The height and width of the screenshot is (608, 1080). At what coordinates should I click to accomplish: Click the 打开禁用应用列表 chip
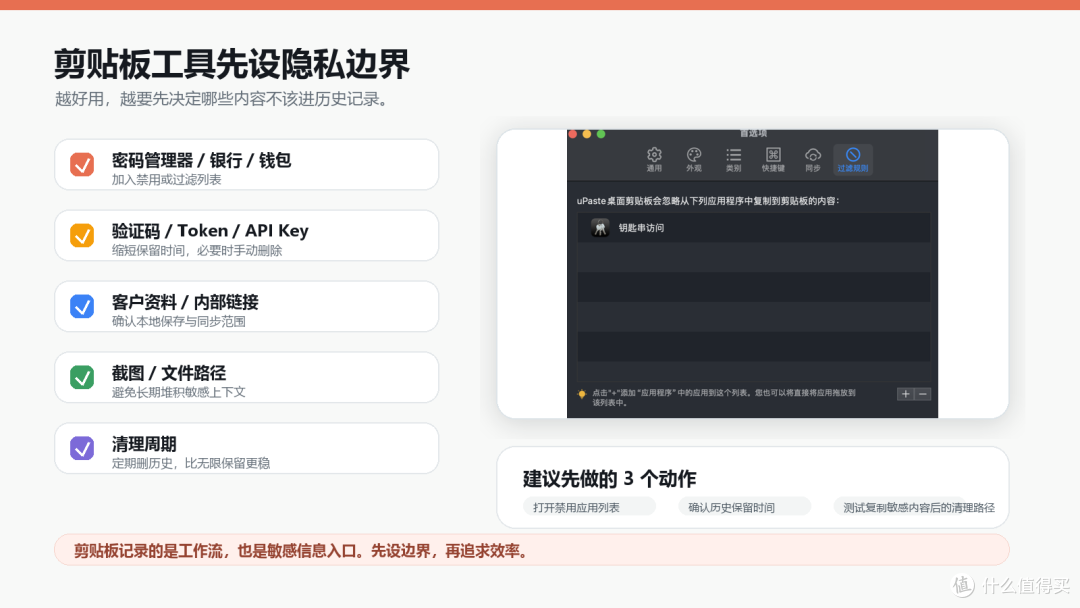pyautogui.click(x=589, y=507)
